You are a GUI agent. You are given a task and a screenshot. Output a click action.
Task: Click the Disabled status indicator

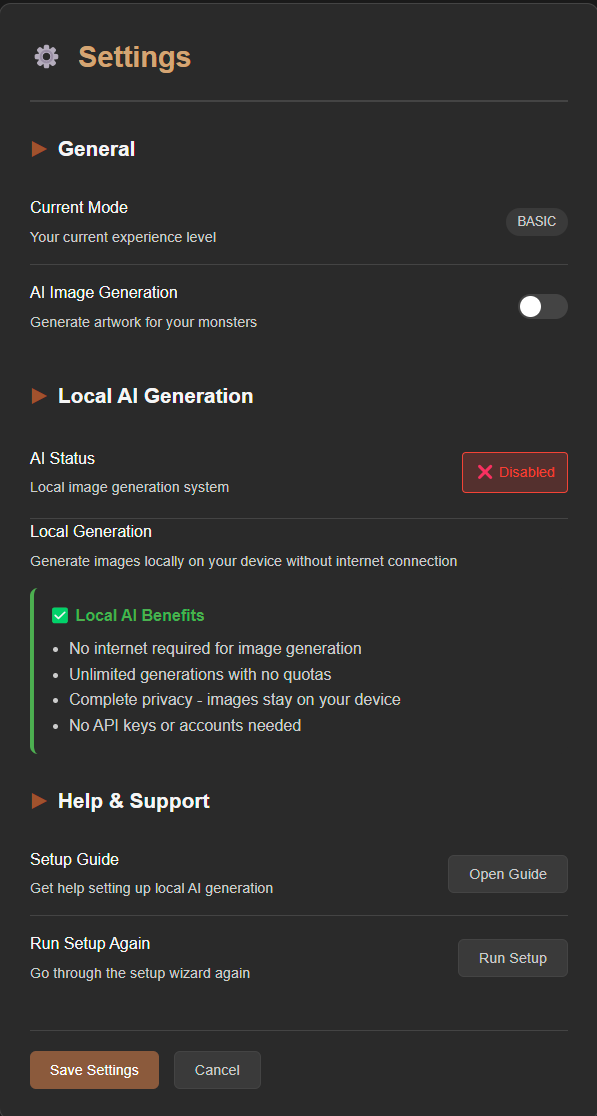(514, 471)
